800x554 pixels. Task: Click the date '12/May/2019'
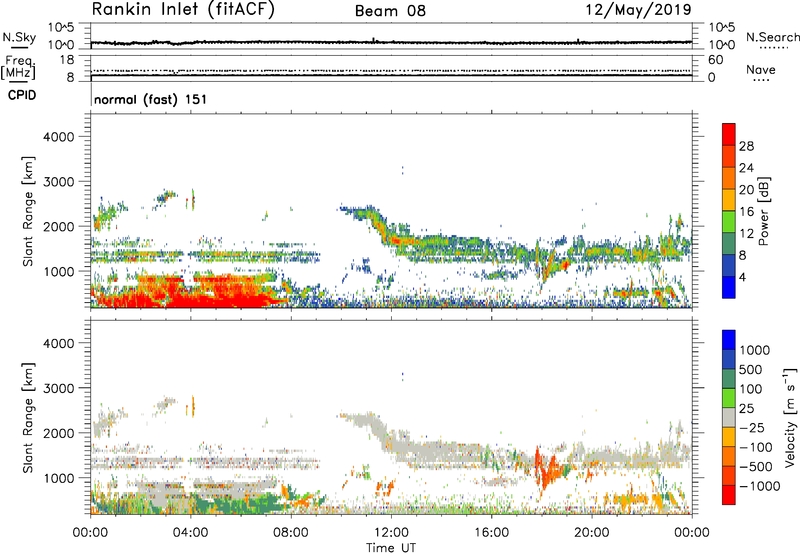point(638,9)
